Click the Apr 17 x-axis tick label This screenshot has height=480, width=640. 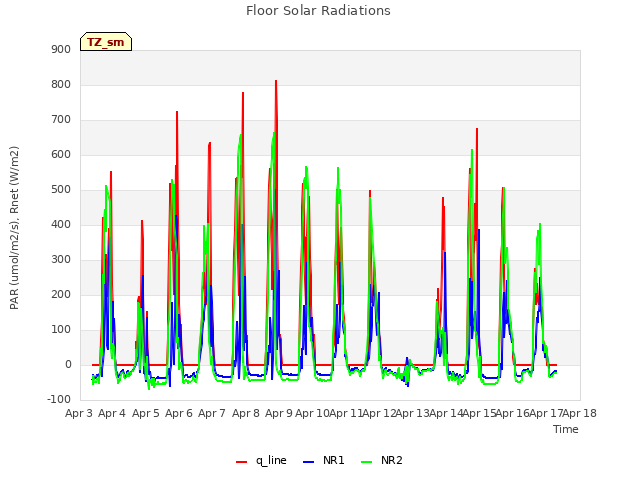(x=546, y=413)
